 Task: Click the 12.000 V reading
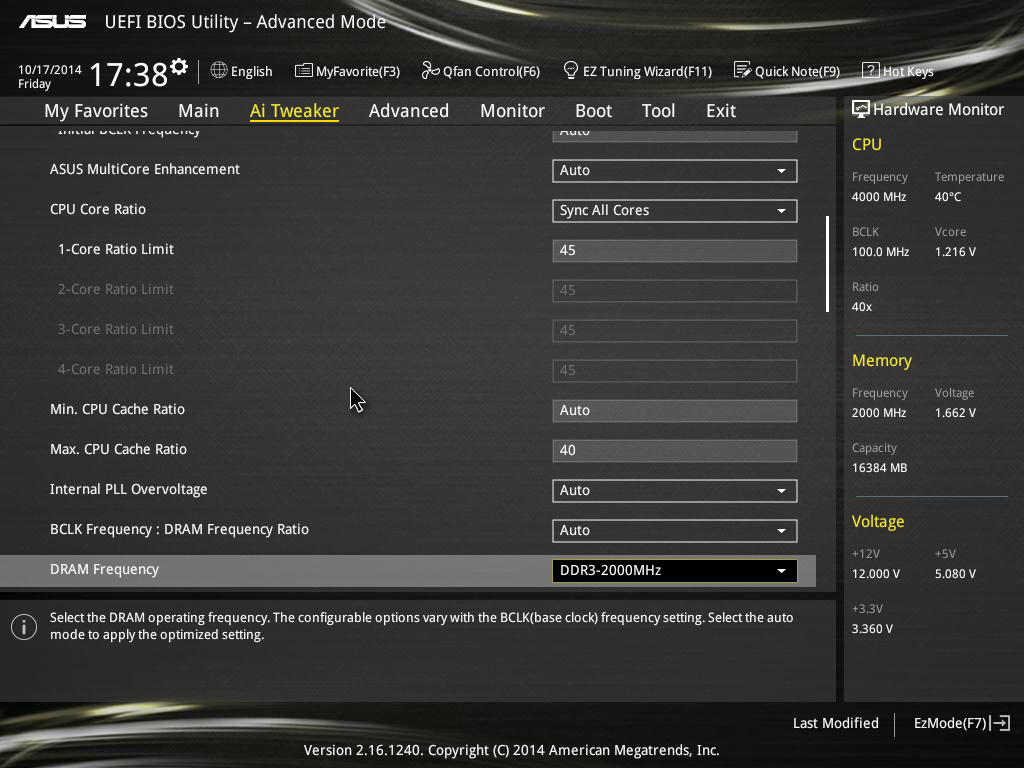coord(876,573)
